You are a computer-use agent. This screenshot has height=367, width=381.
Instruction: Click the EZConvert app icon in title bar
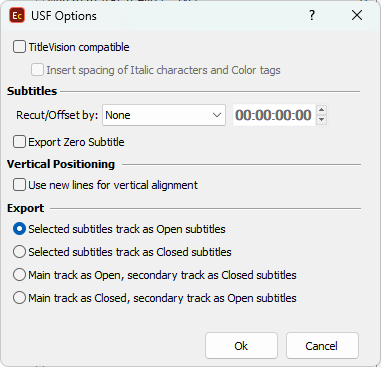click(17, 16)
